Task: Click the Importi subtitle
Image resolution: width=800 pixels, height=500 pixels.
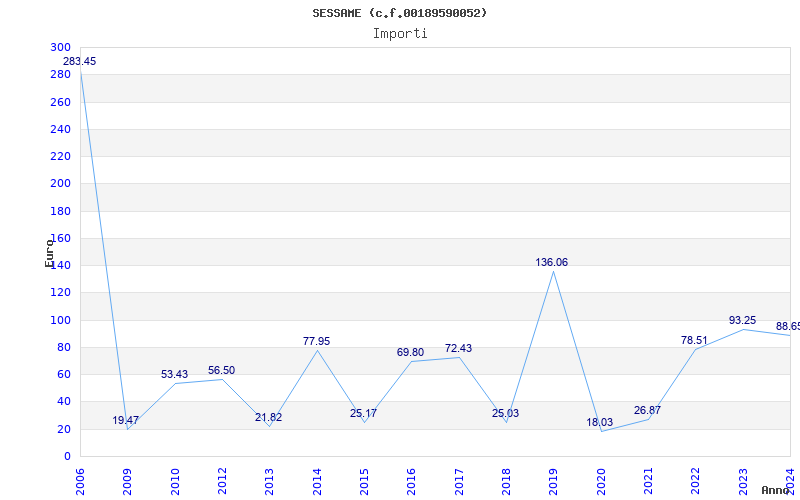Action: click(x=400, y=34)
